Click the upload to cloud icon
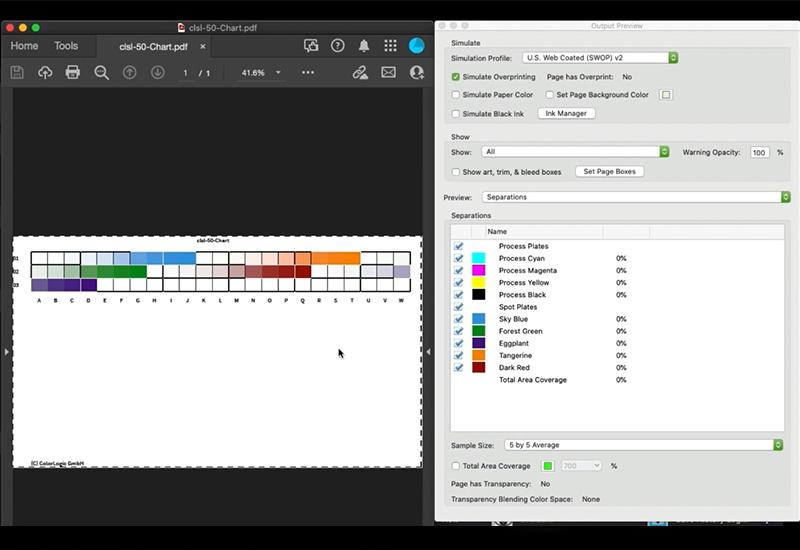This screenshot has width=800, height=550. 45,73
